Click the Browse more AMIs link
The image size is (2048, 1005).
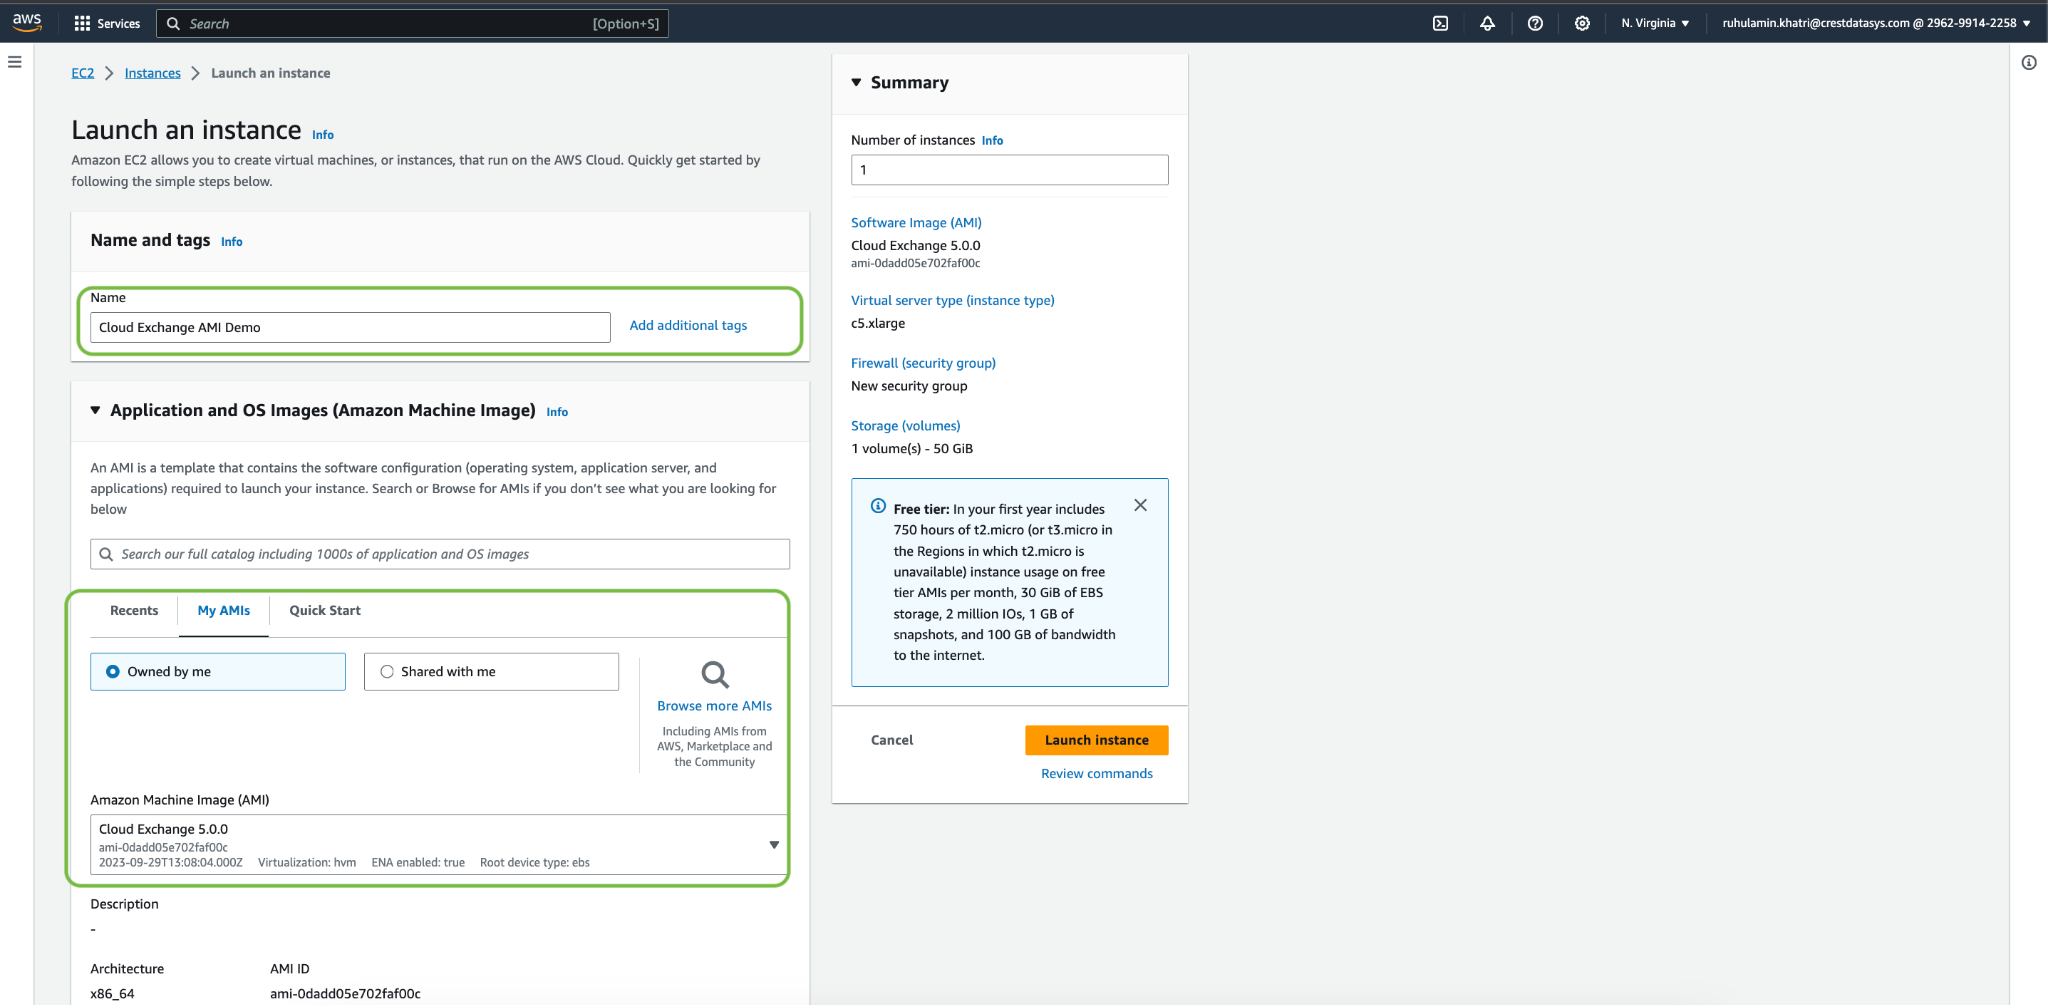coord(715,705)
